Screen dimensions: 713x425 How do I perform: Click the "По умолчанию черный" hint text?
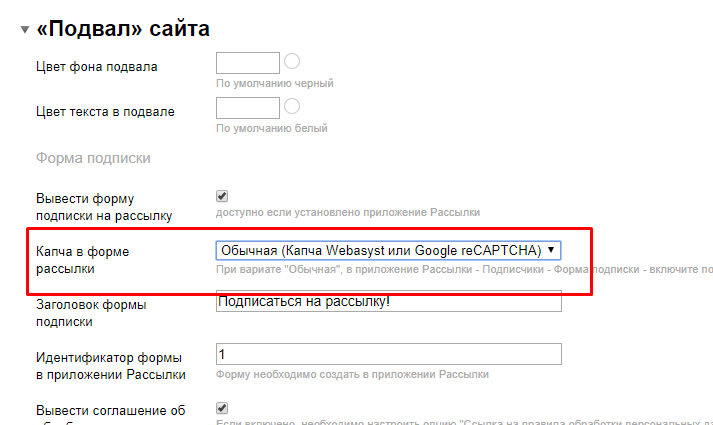pyautogui.click(x=274, y=83)
